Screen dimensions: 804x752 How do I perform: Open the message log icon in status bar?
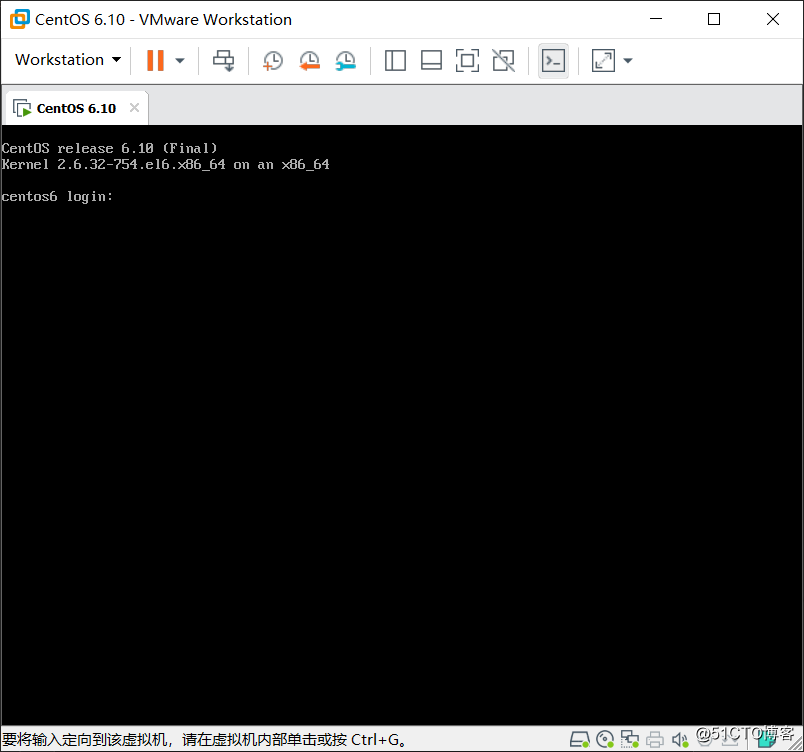(x=767, y=739)
